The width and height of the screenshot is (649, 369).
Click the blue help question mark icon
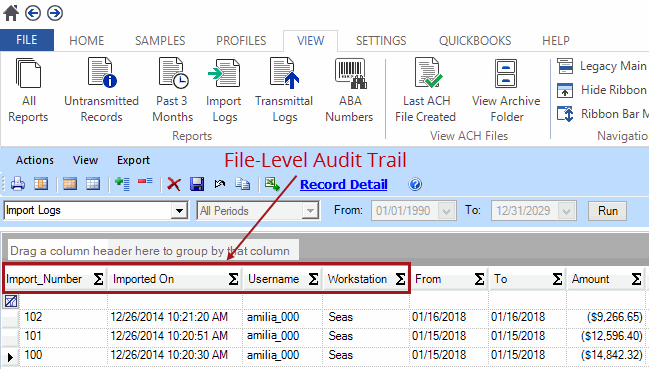[415, 184]
